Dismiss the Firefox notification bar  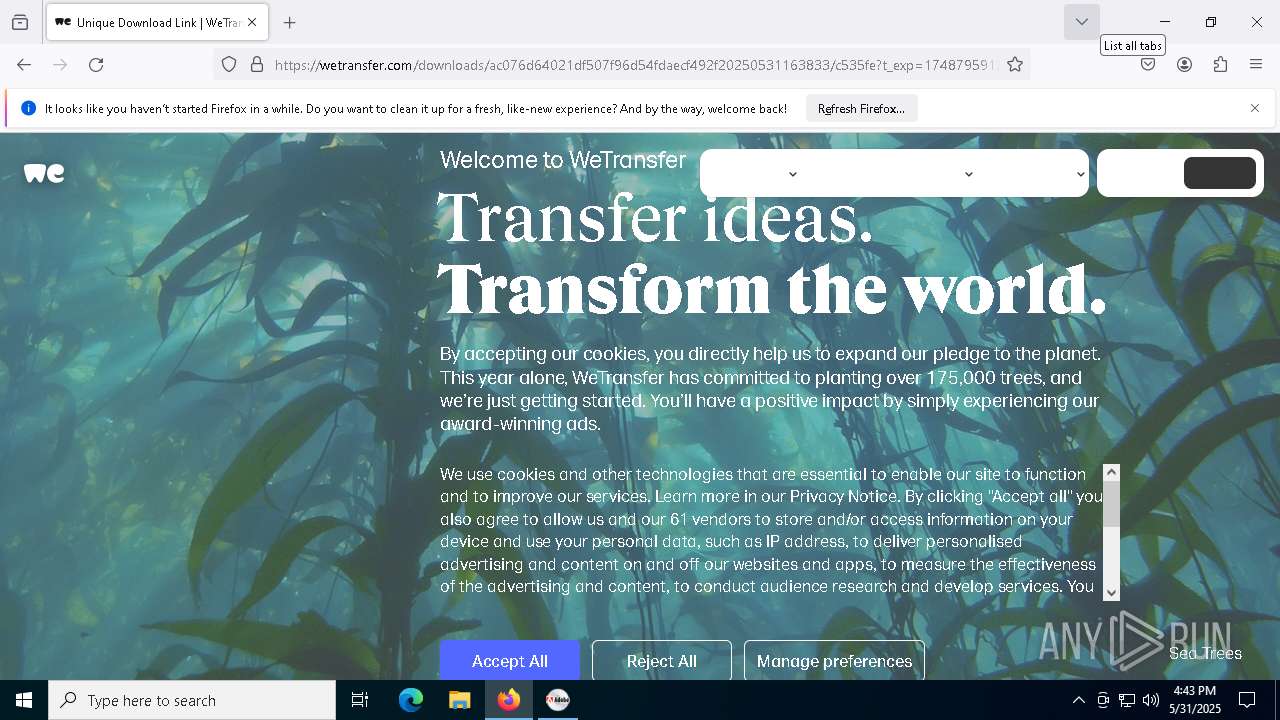pyautogui.click(x=1255, y=108)
